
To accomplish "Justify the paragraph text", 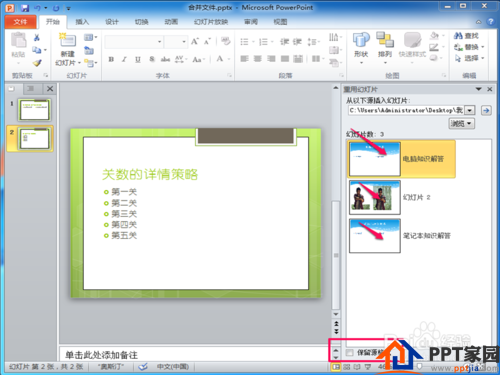I will (285, 59).
